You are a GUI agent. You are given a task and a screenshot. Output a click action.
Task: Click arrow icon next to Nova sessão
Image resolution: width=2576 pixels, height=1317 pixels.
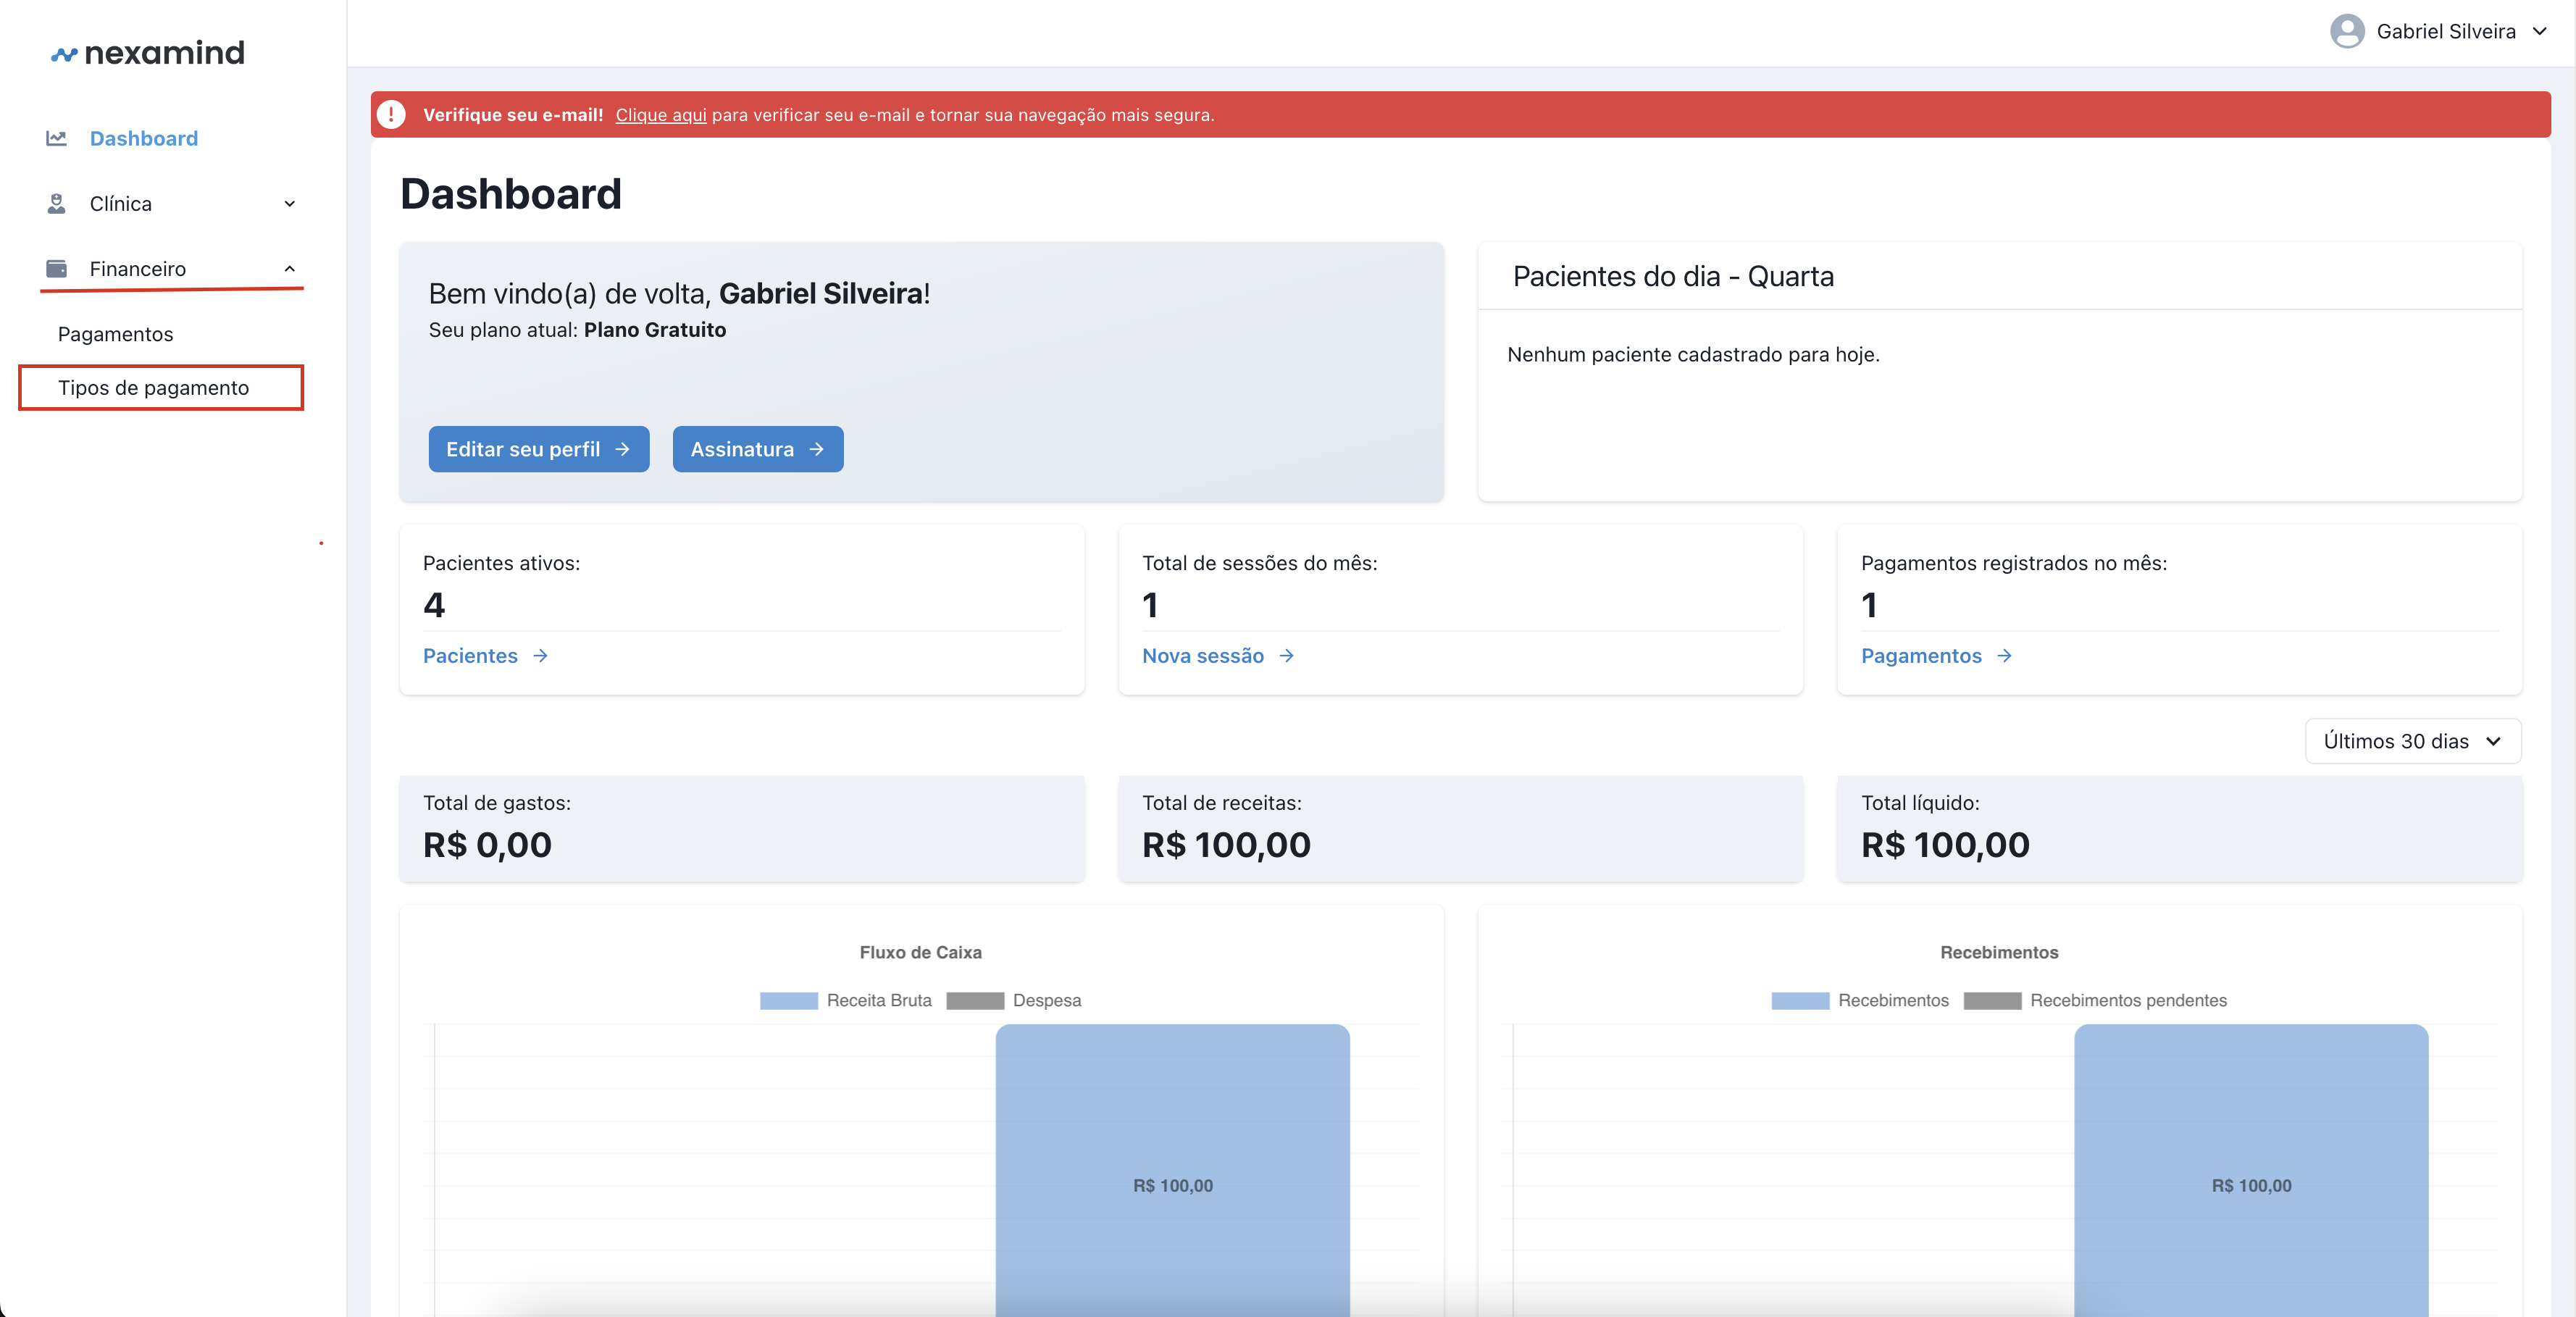(x=1287, y=656)
